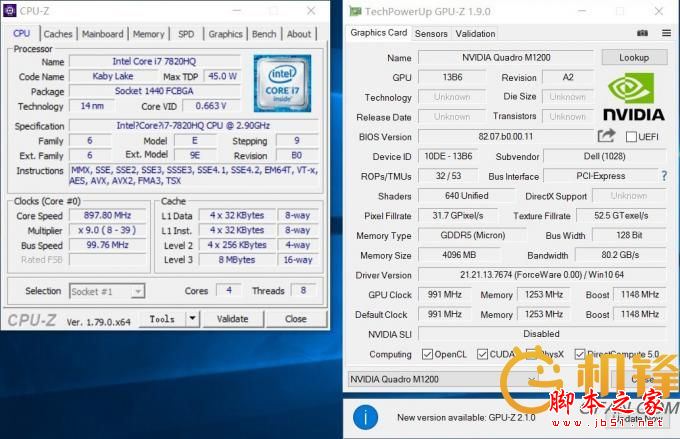This screenshot has height=439, width=680.
Task: Click the Subvendor value Dell (1028)
Action: click(x=605, y=156)
